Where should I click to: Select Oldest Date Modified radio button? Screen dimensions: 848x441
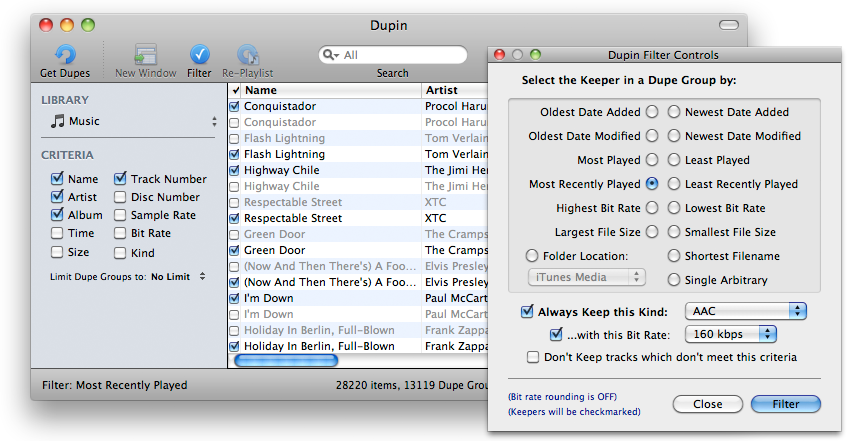click(x=652, y=136)
